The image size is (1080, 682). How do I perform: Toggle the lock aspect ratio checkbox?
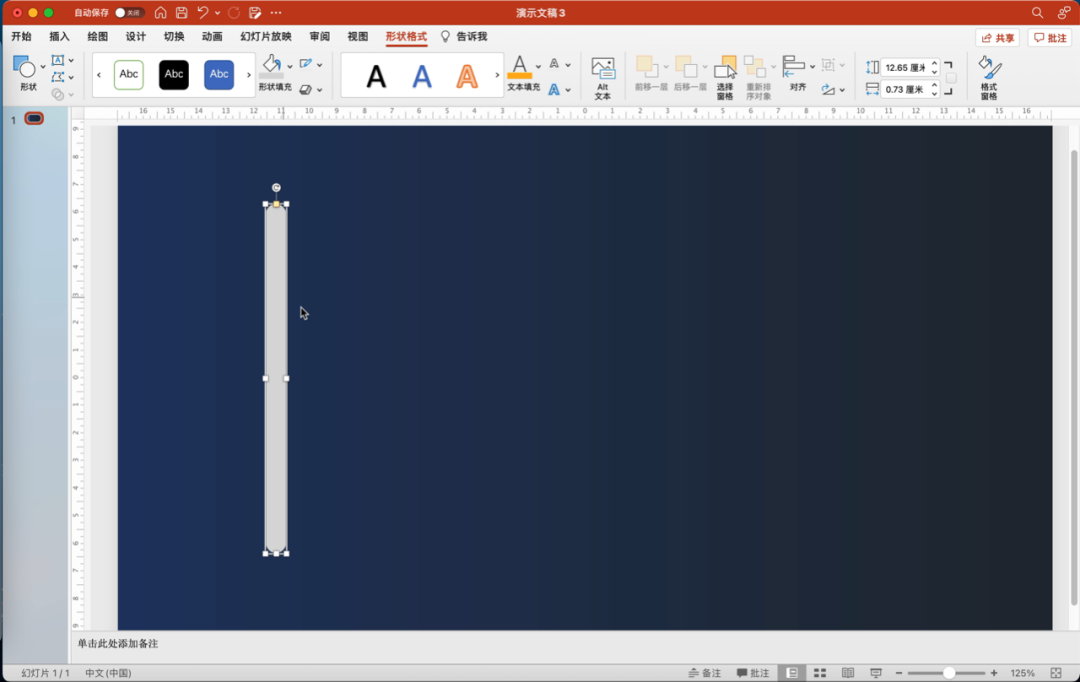[x=951, y=78]
